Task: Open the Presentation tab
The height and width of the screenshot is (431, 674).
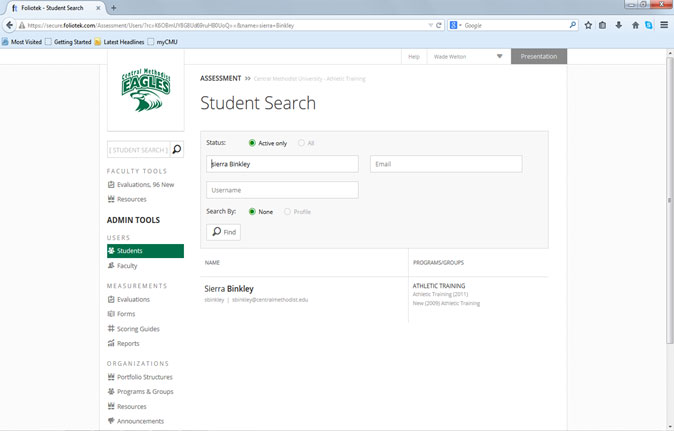Action: [x=538, y=57]
